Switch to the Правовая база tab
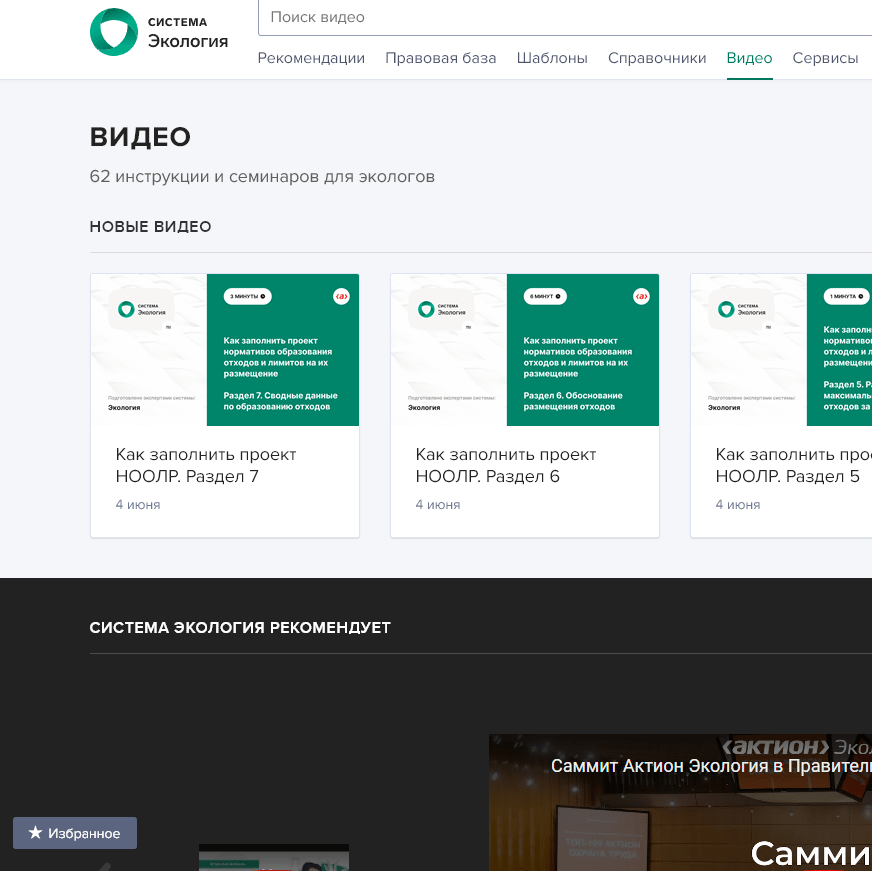Screen dimensions: 872x871 pyautogui.click(x=440, y=58)
